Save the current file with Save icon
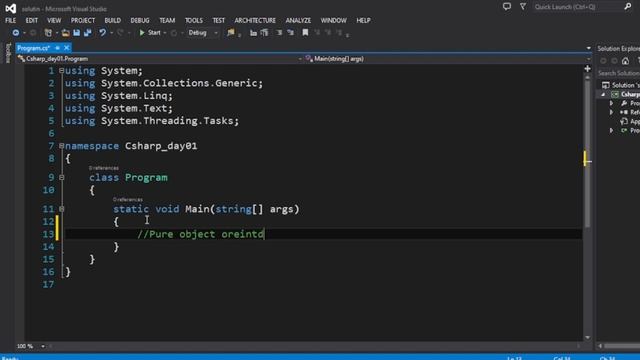The width and height of the screenshot is (640, 360). point(76,33)
